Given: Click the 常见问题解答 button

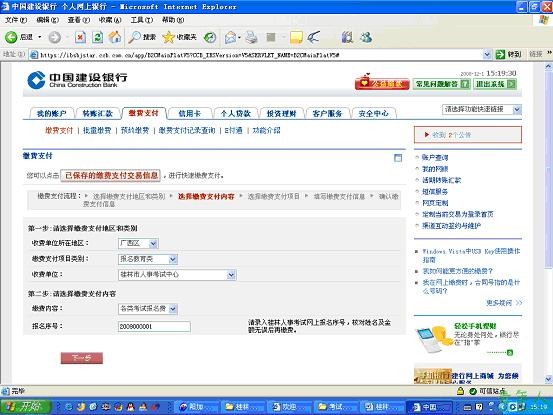Looking at the screenshot, I should point(441,84).
